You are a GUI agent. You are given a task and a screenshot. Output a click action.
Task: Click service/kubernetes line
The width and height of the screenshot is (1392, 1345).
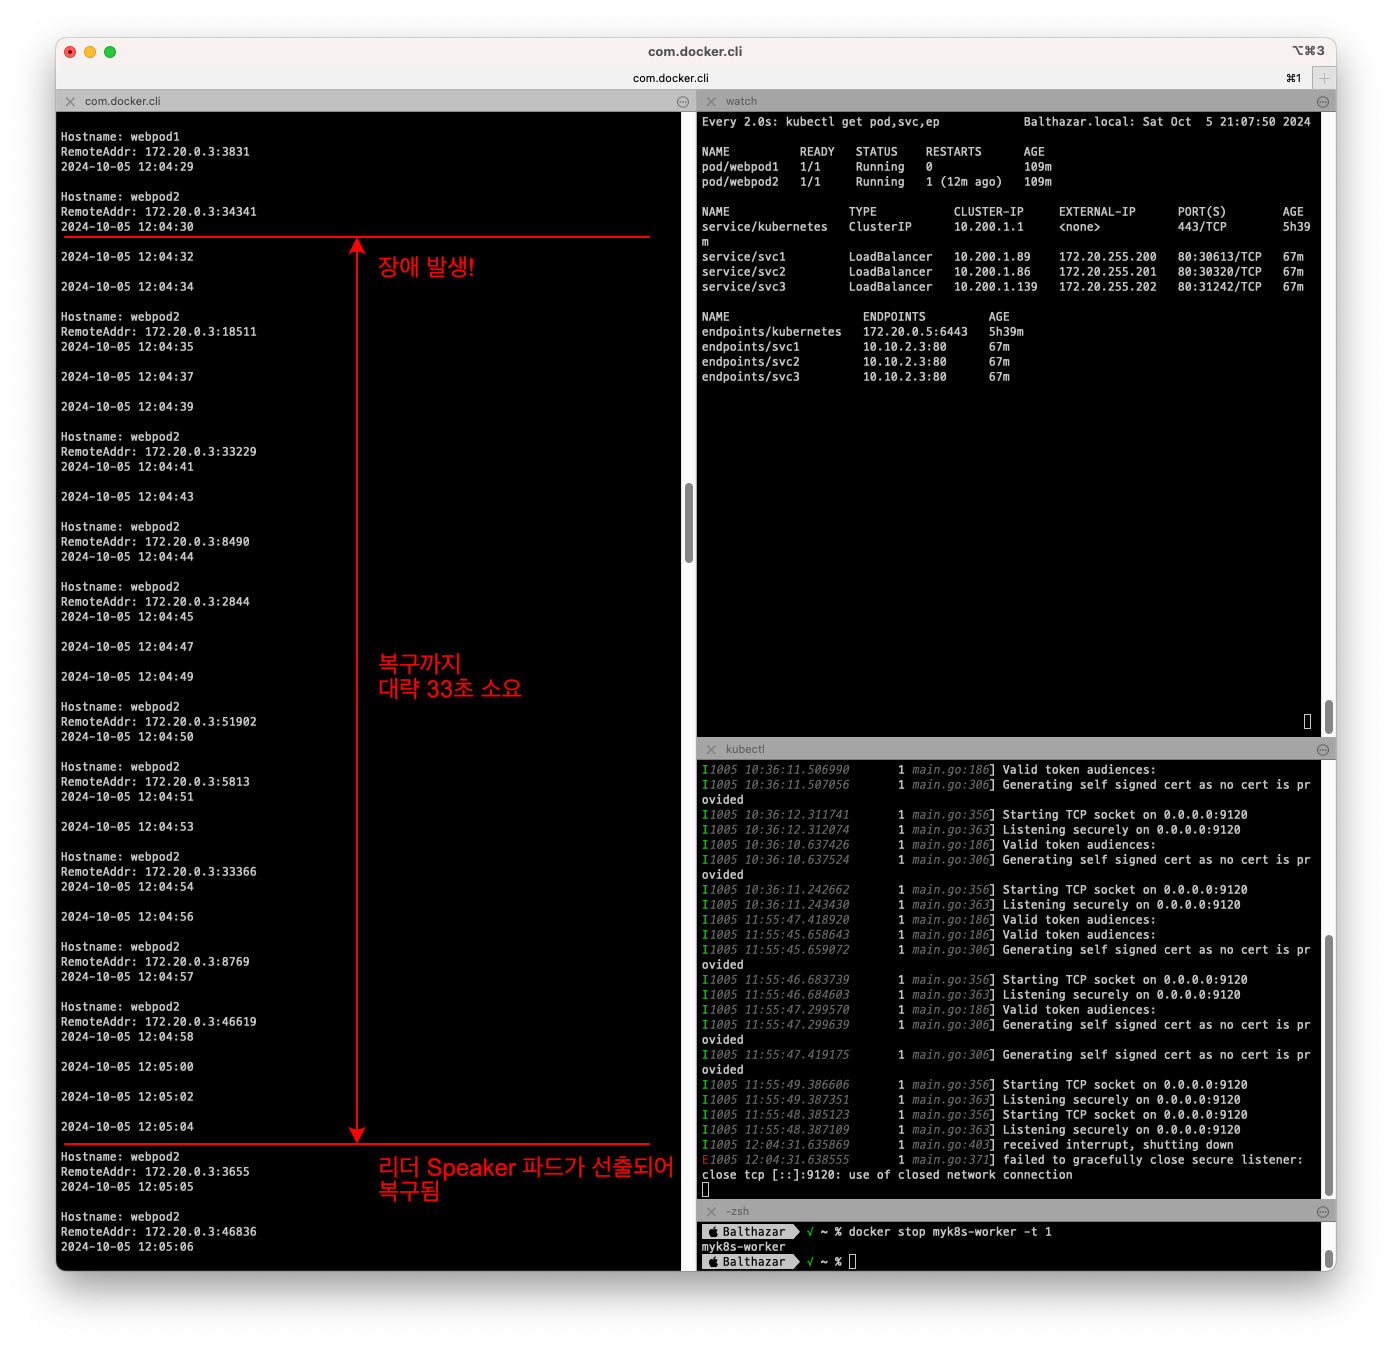pos(1006,227)
